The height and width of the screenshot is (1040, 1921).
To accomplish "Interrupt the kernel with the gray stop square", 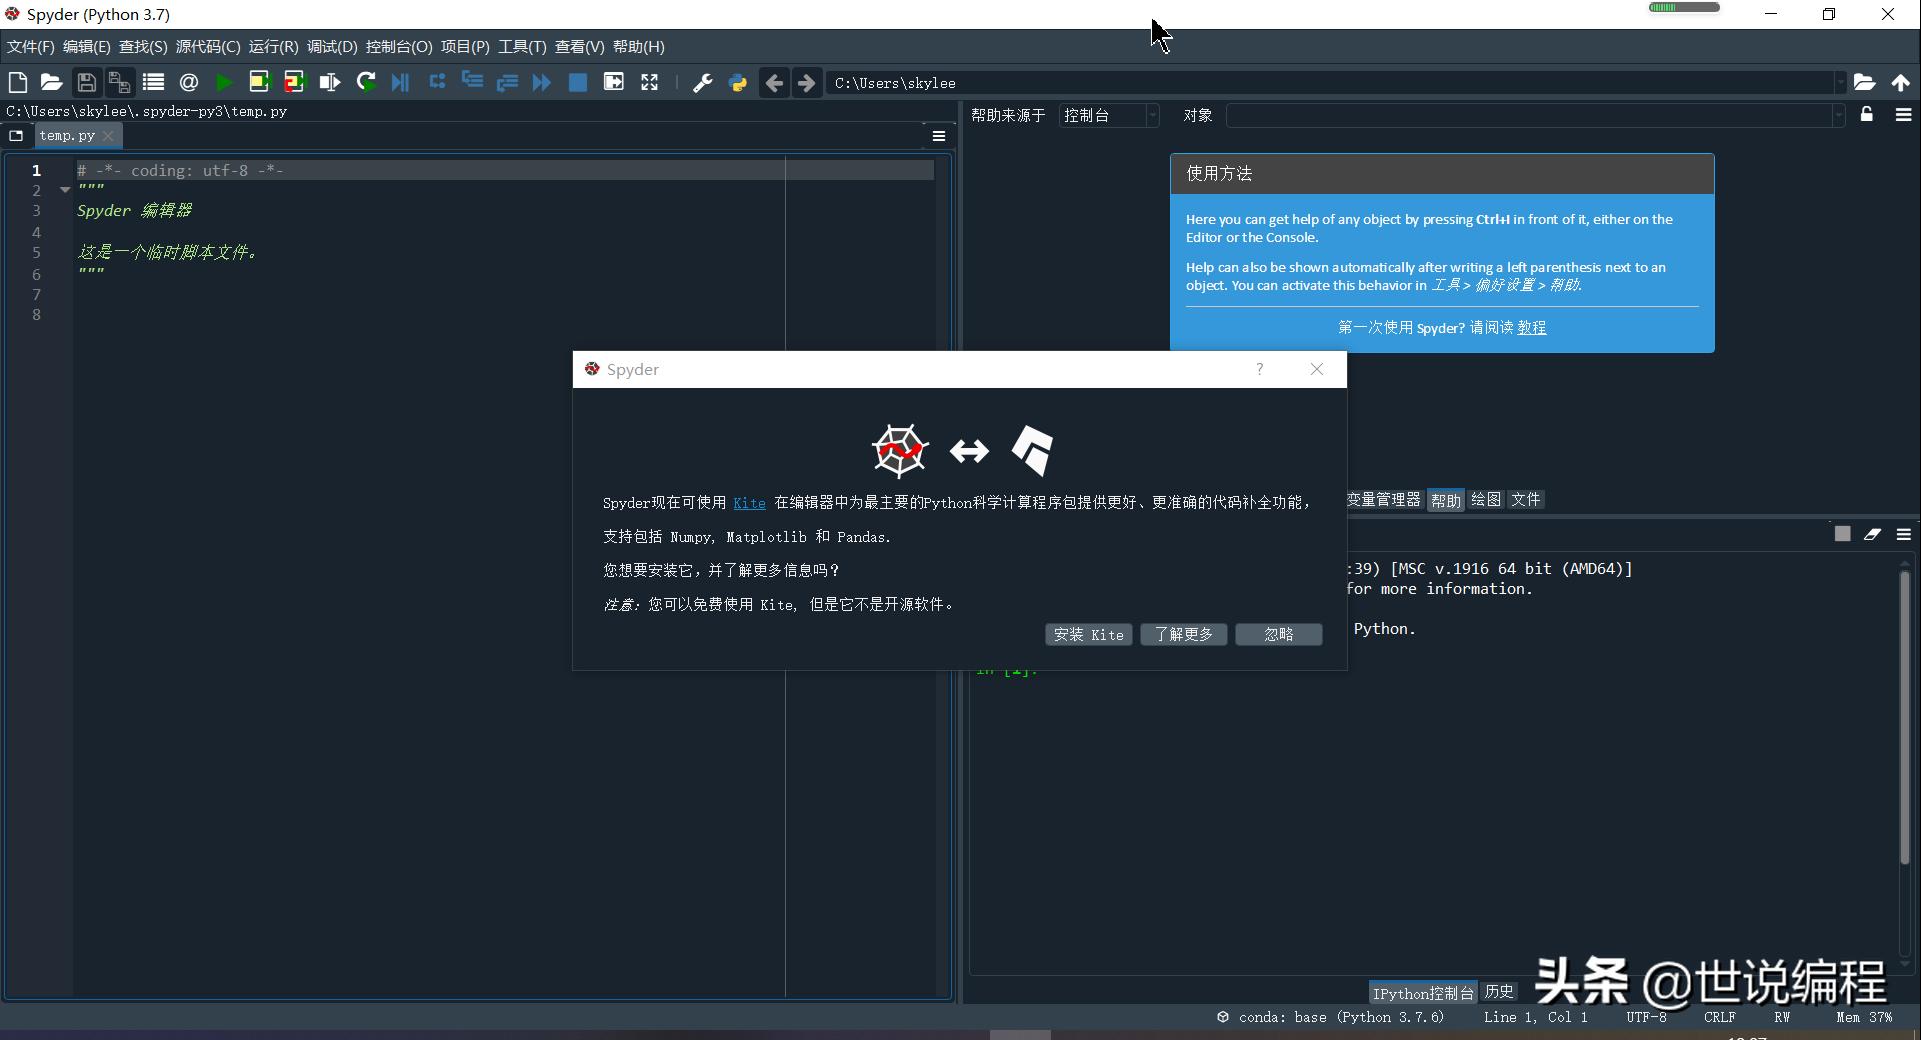I will click(1843, 534).
